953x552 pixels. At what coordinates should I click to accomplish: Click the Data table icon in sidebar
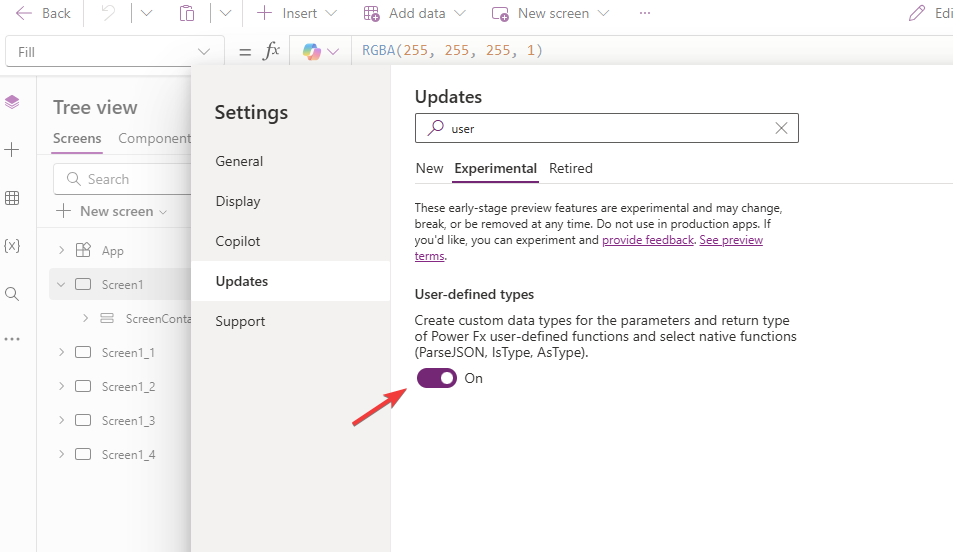pyautogui.click(x=12, y=198)
